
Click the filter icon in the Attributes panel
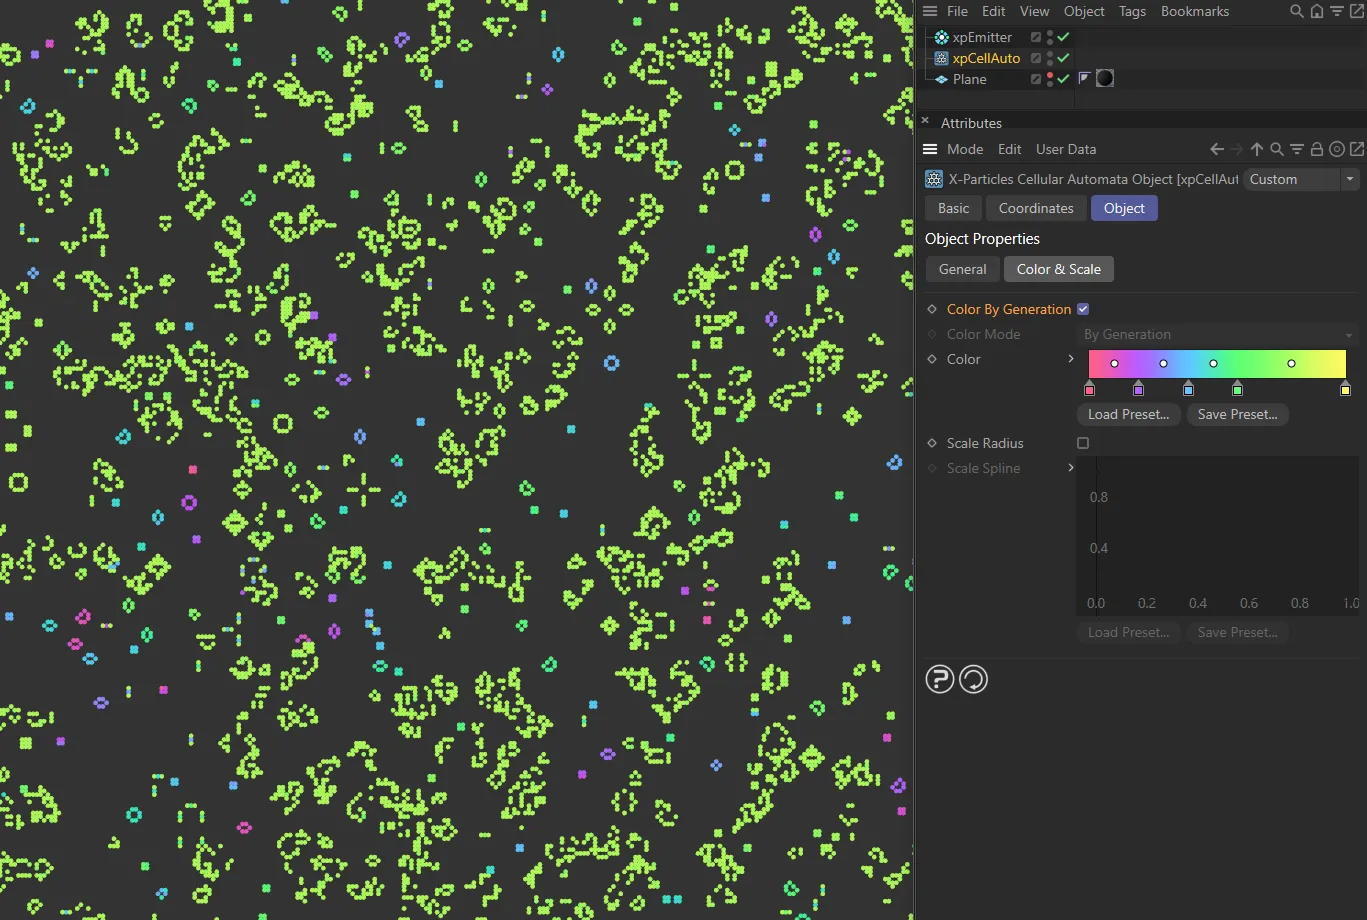click(1297, 148)
